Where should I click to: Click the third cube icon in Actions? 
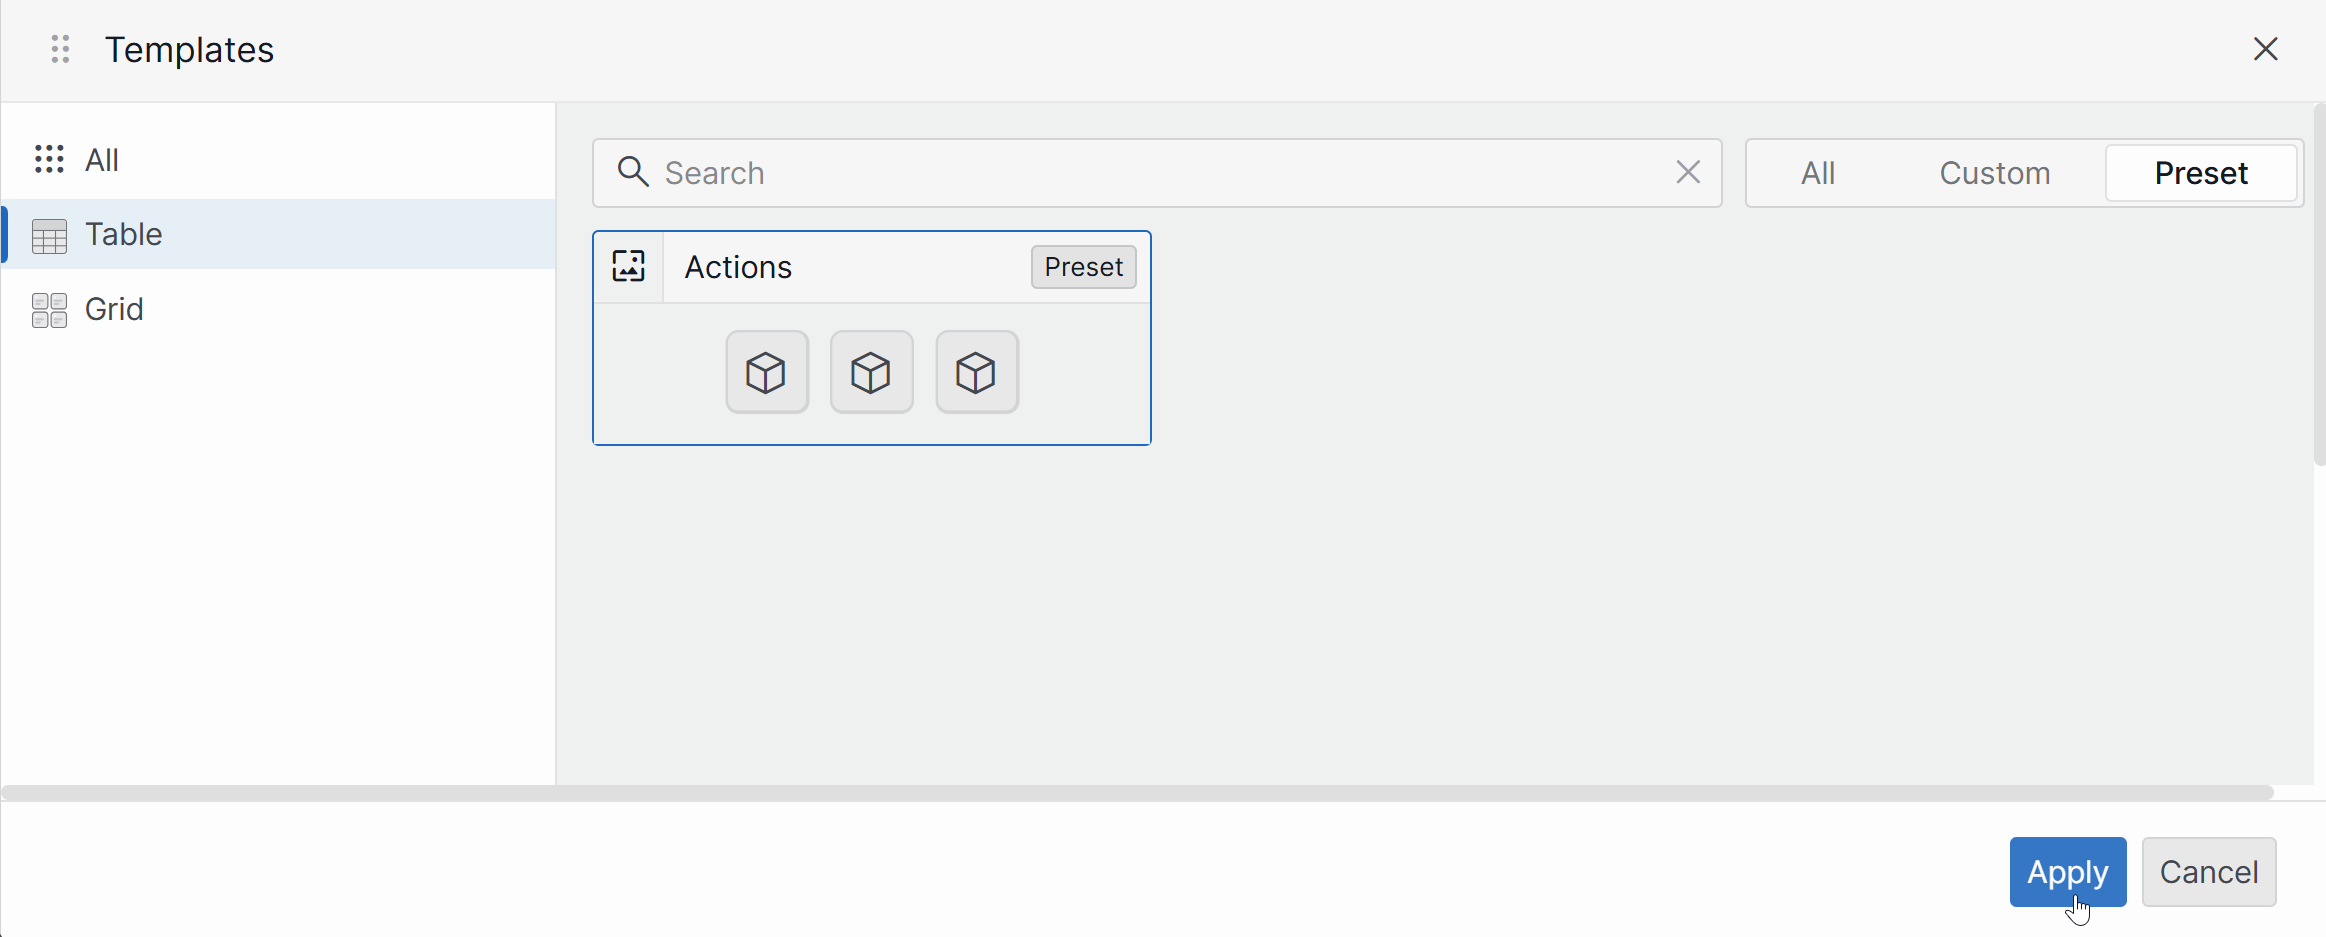976,372
